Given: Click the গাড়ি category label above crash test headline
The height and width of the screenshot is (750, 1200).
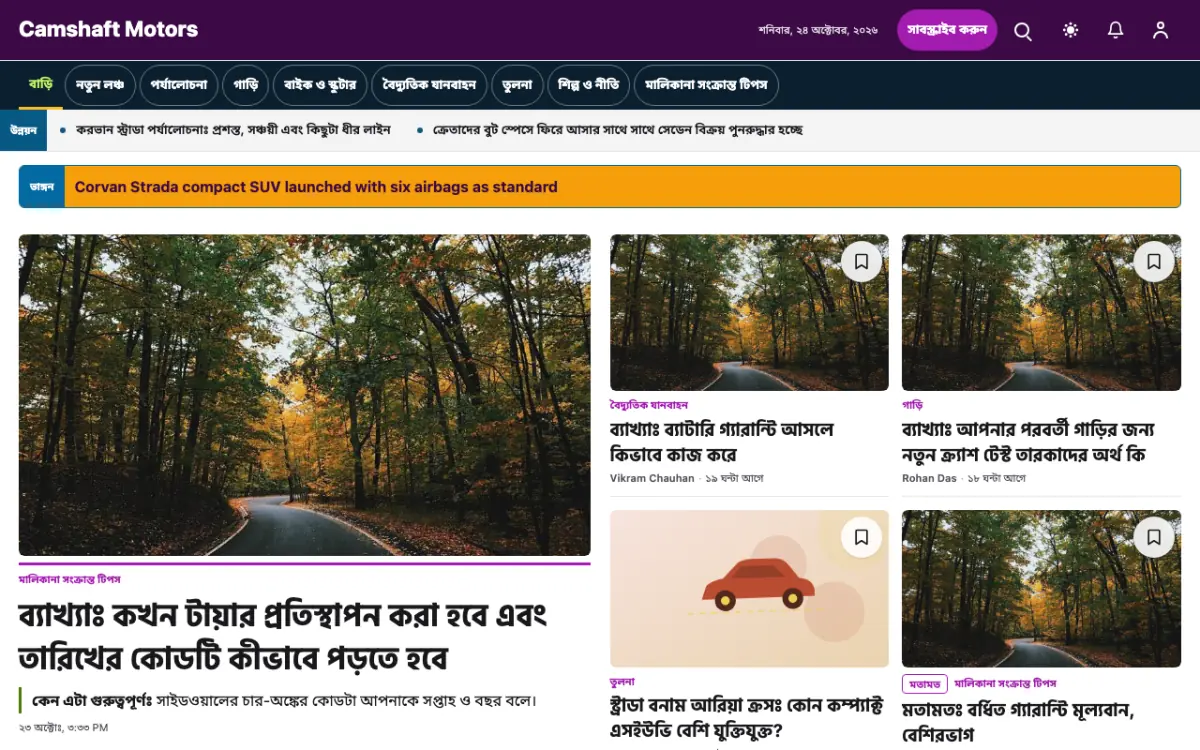Looking at the screenshot, I should click(912, 405).
